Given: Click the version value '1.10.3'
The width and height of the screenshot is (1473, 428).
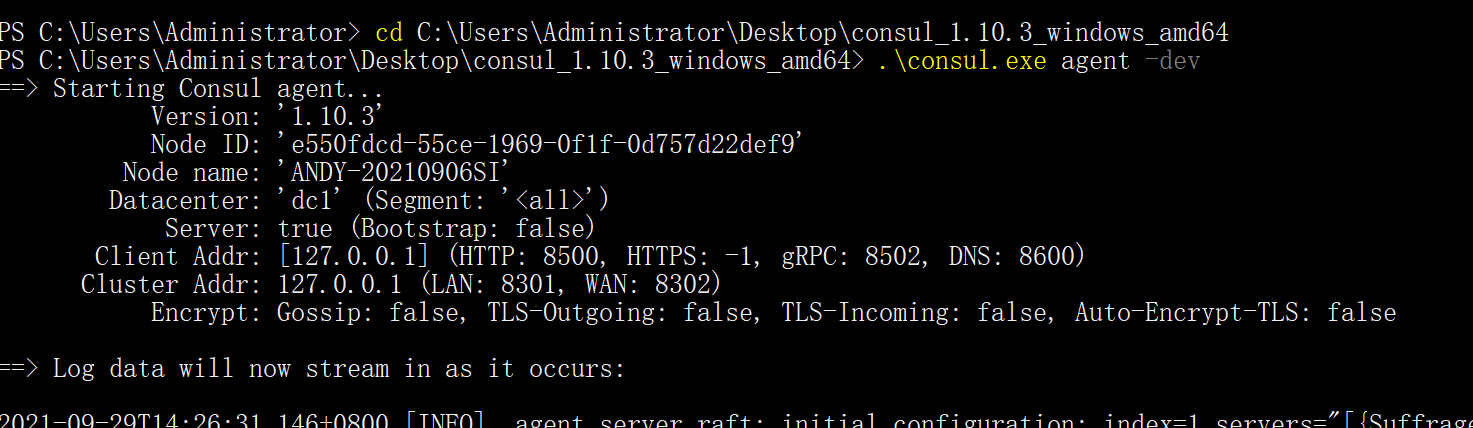Looking at the screenshot, I should point(332,117).
